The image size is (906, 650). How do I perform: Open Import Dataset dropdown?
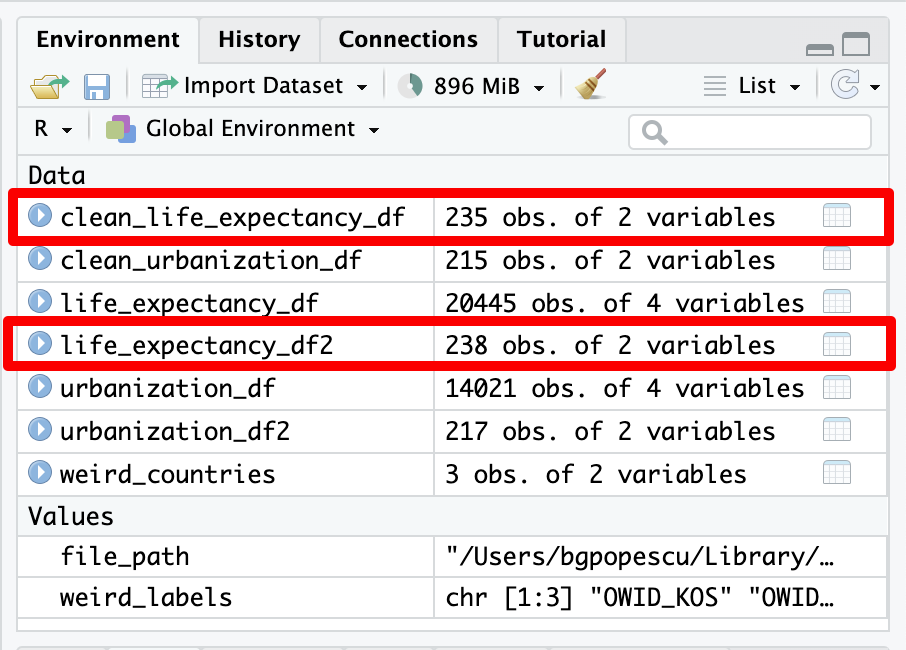click(x=255, y=86)
